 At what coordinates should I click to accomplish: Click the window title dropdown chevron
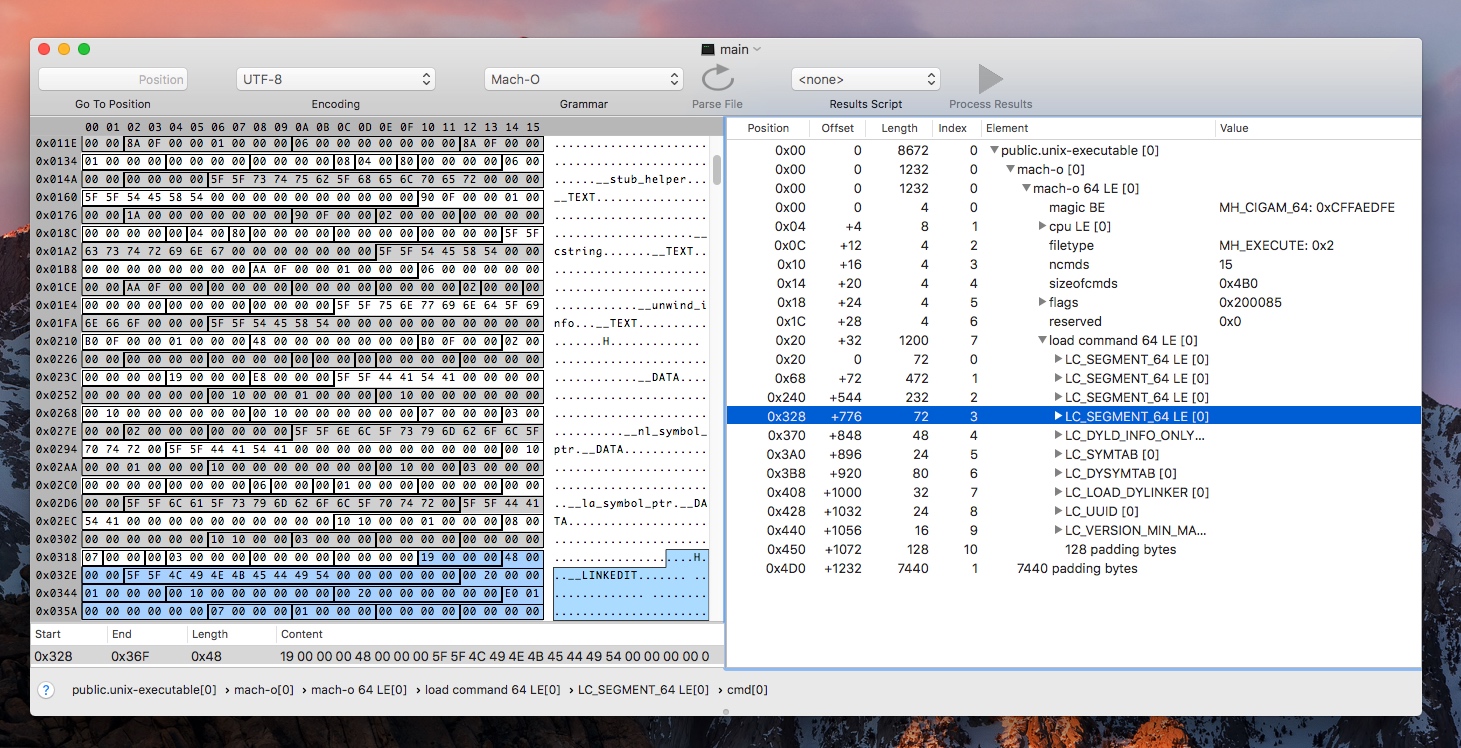point(757,49)
